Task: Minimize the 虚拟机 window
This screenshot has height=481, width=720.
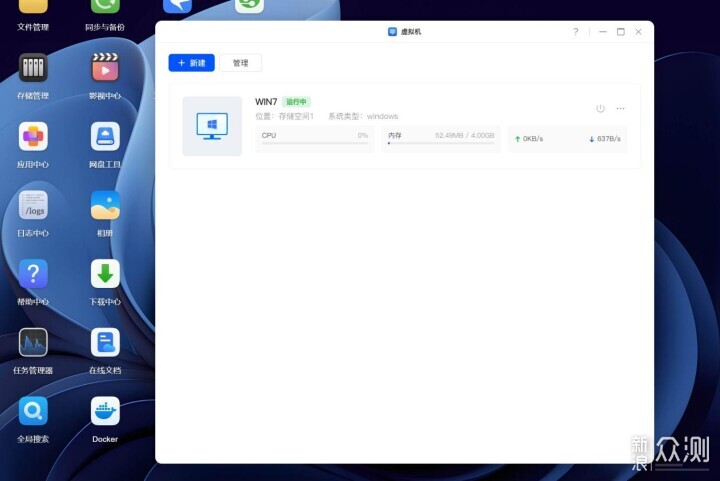Action: [603, 32]
